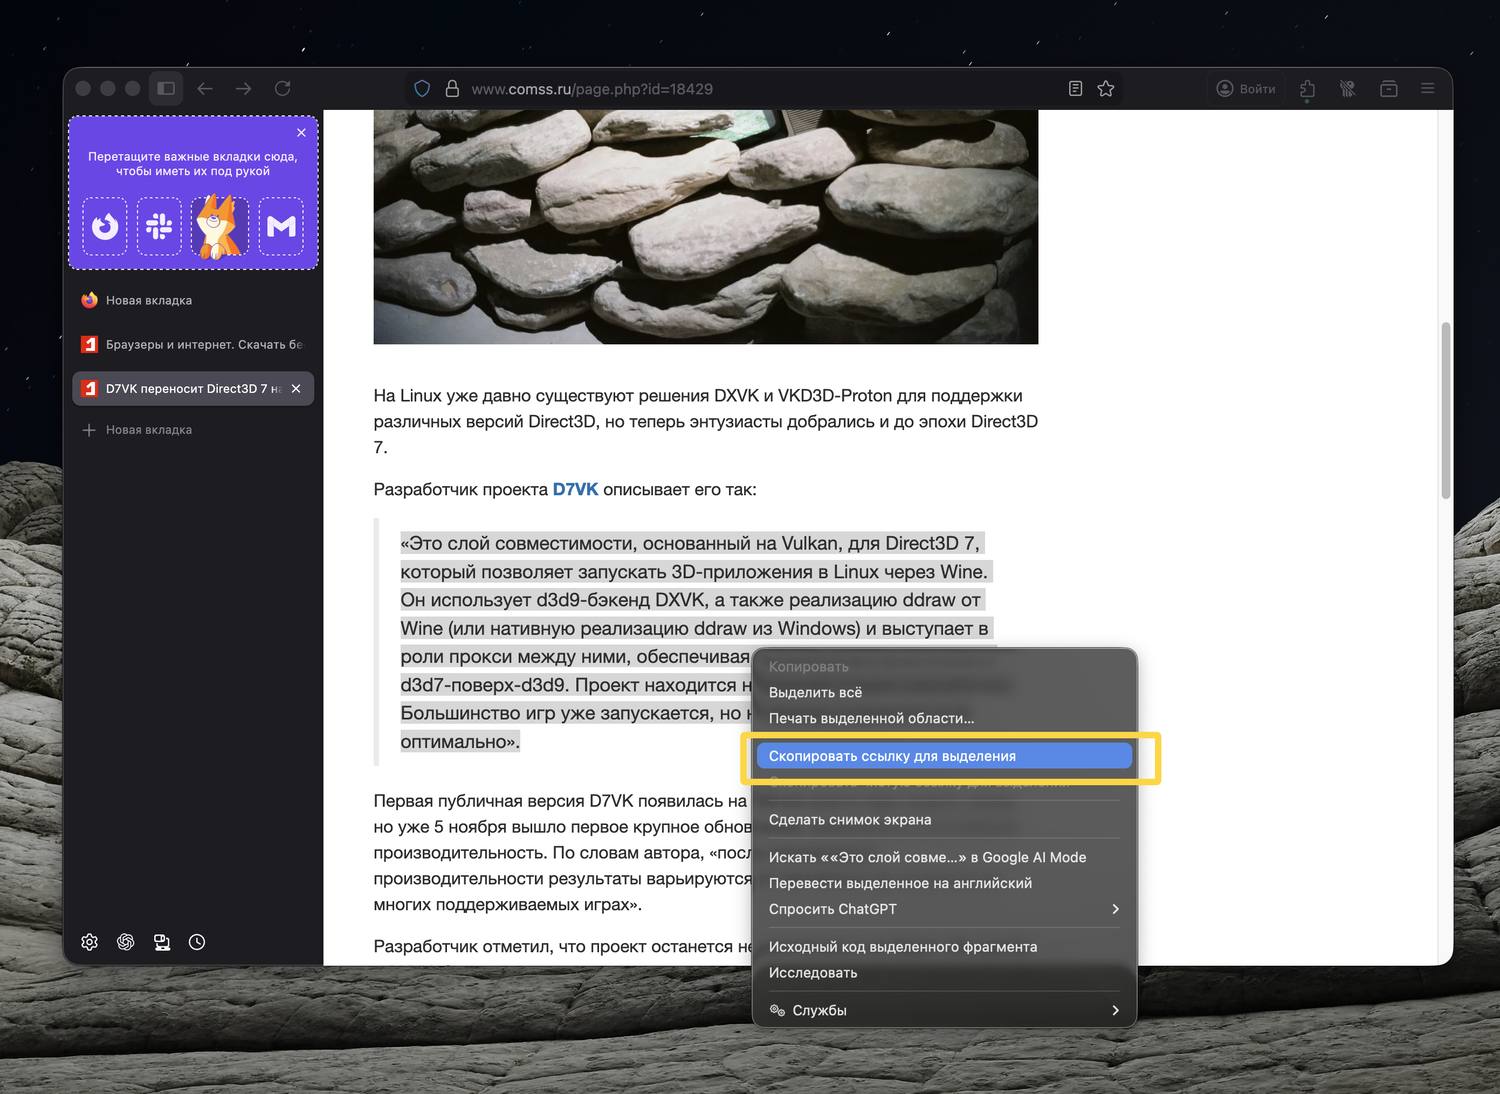Select Сделать снимок экрана
The width and height of the screenshot is (1500, 1094).
(945, 819)
